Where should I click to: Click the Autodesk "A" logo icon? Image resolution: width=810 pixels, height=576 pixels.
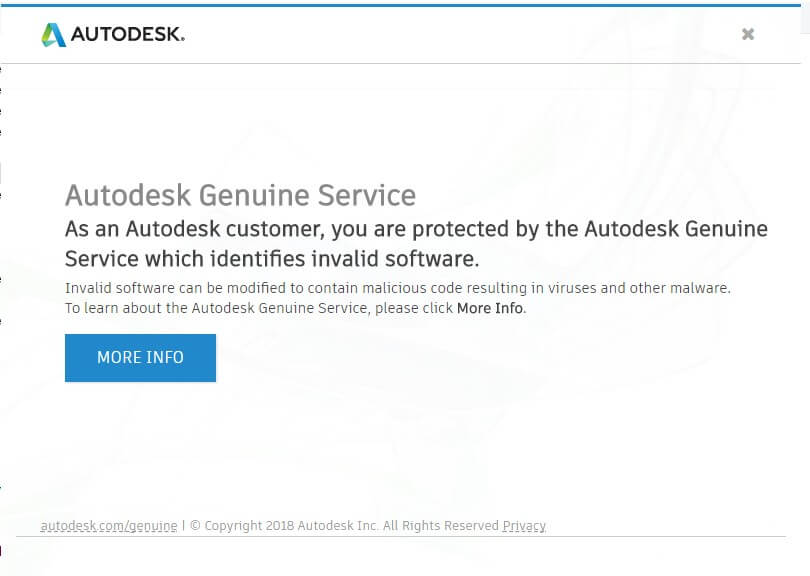point(53,35)
